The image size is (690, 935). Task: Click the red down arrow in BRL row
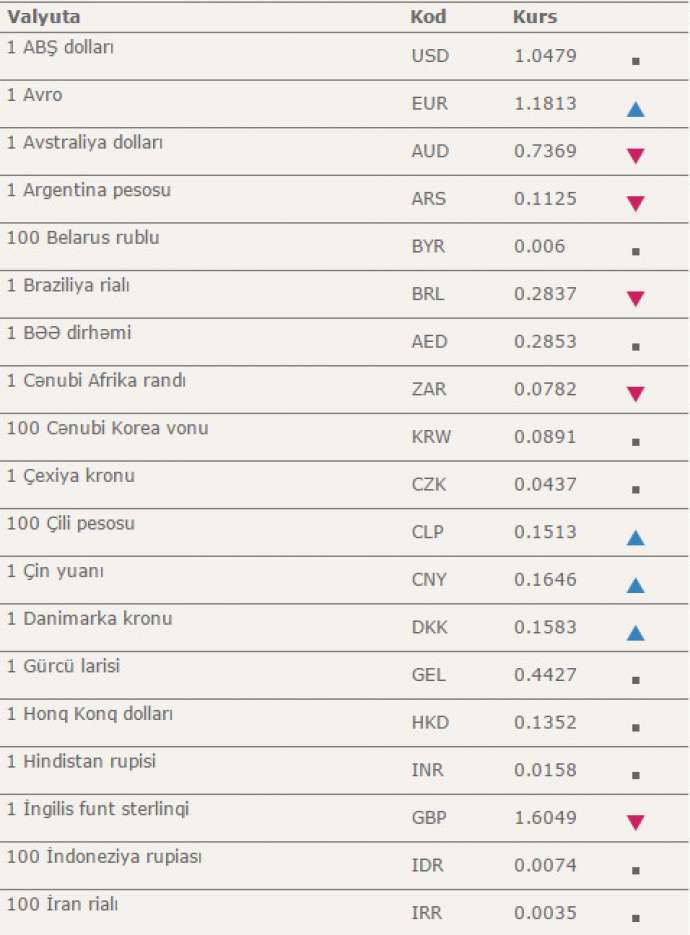point(636,299)
